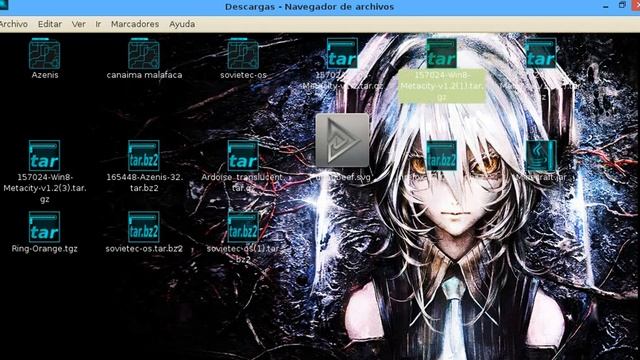Select the sovietec-os.tar.bz2 archive icon
Image resolution: width=640 pixels, height=360 pixels.
coord(144,227)
